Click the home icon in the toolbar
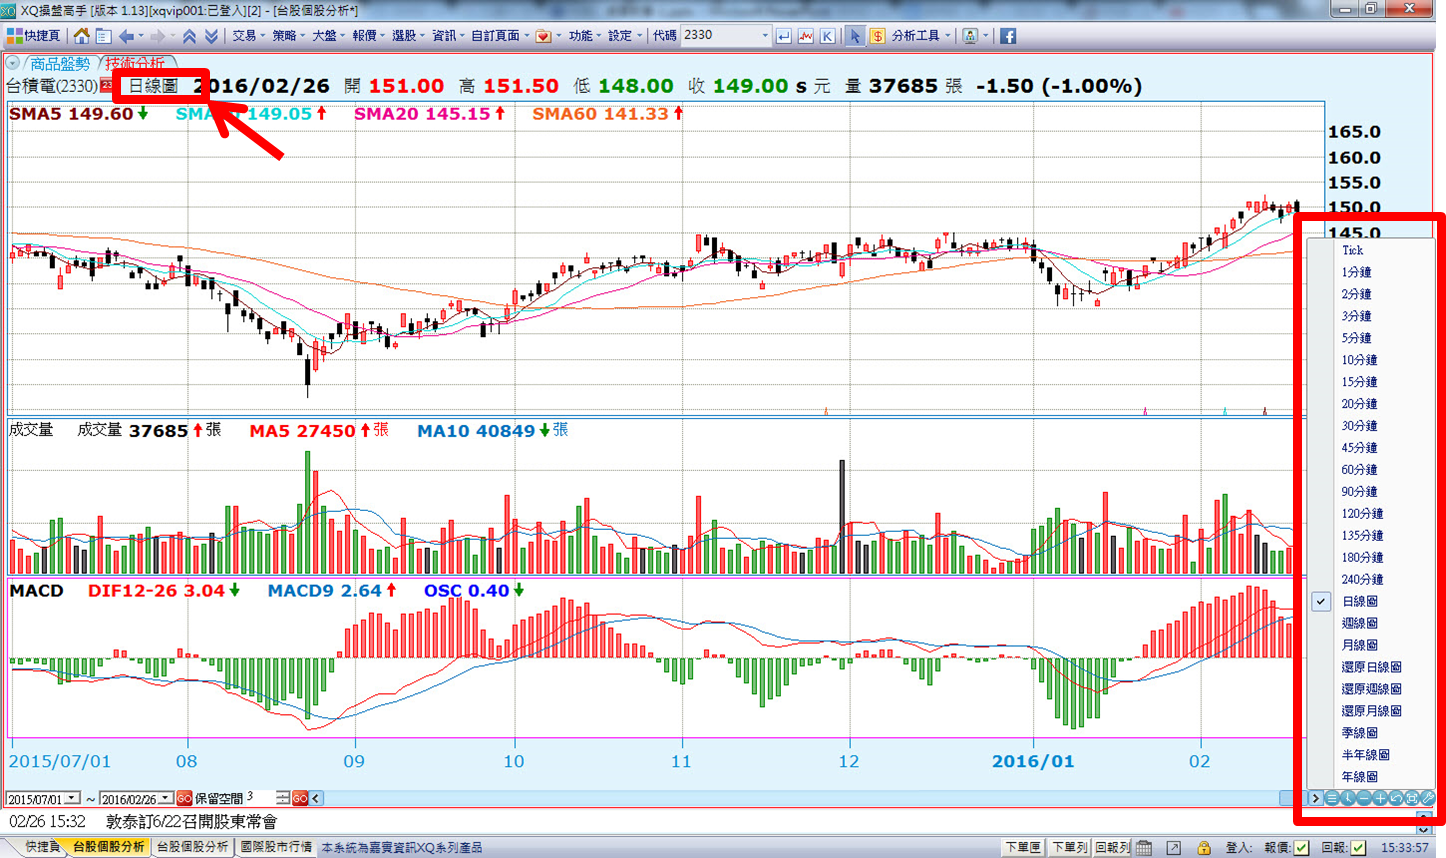 coord(82,36)
